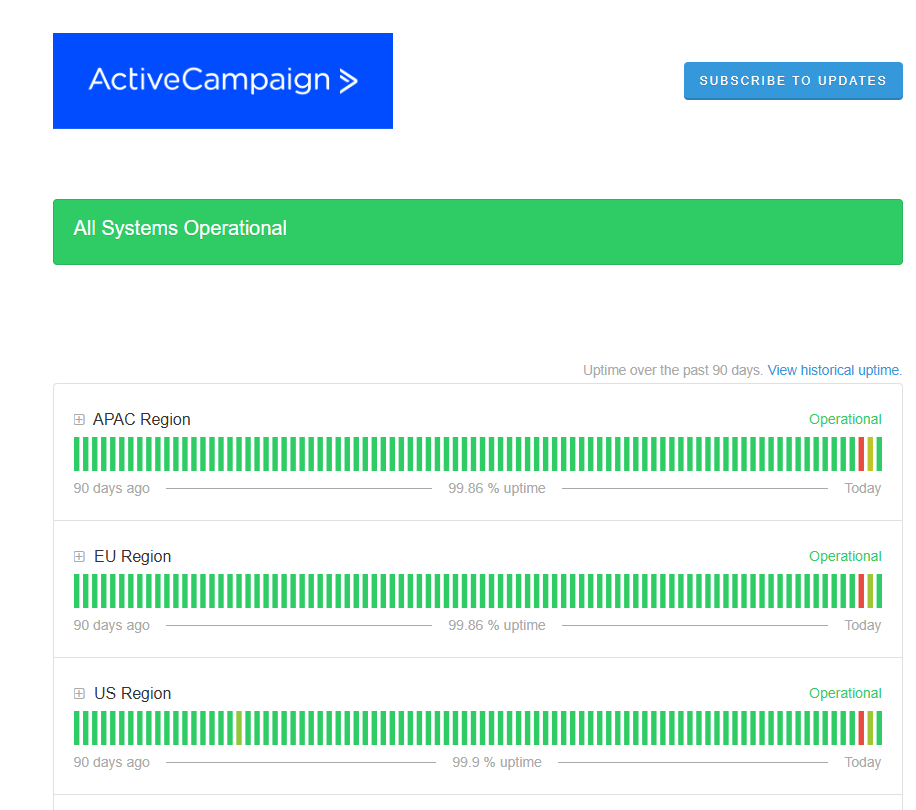Select the yellow bar in APAC Region timeline
The width and height of the screenshot is (916, 810).
coord(870,454)
